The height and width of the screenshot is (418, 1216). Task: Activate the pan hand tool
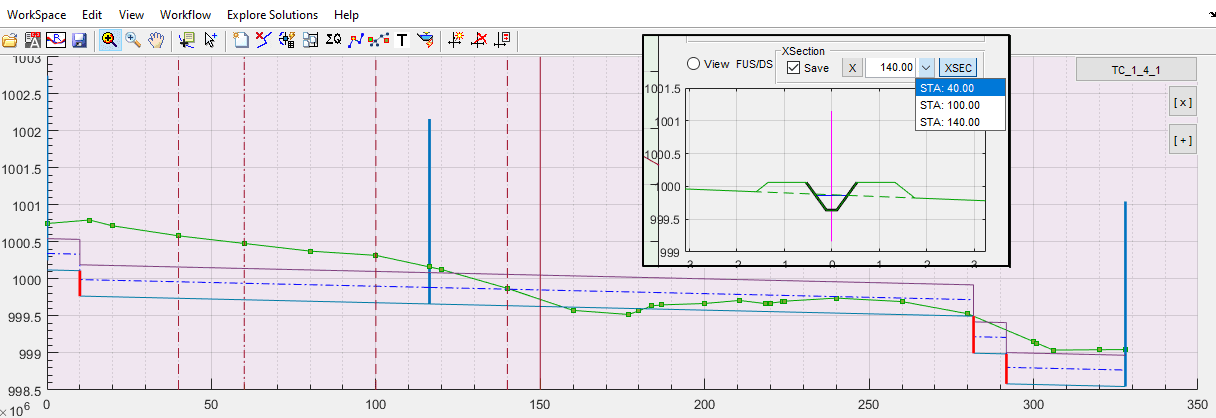coord(156,41)
